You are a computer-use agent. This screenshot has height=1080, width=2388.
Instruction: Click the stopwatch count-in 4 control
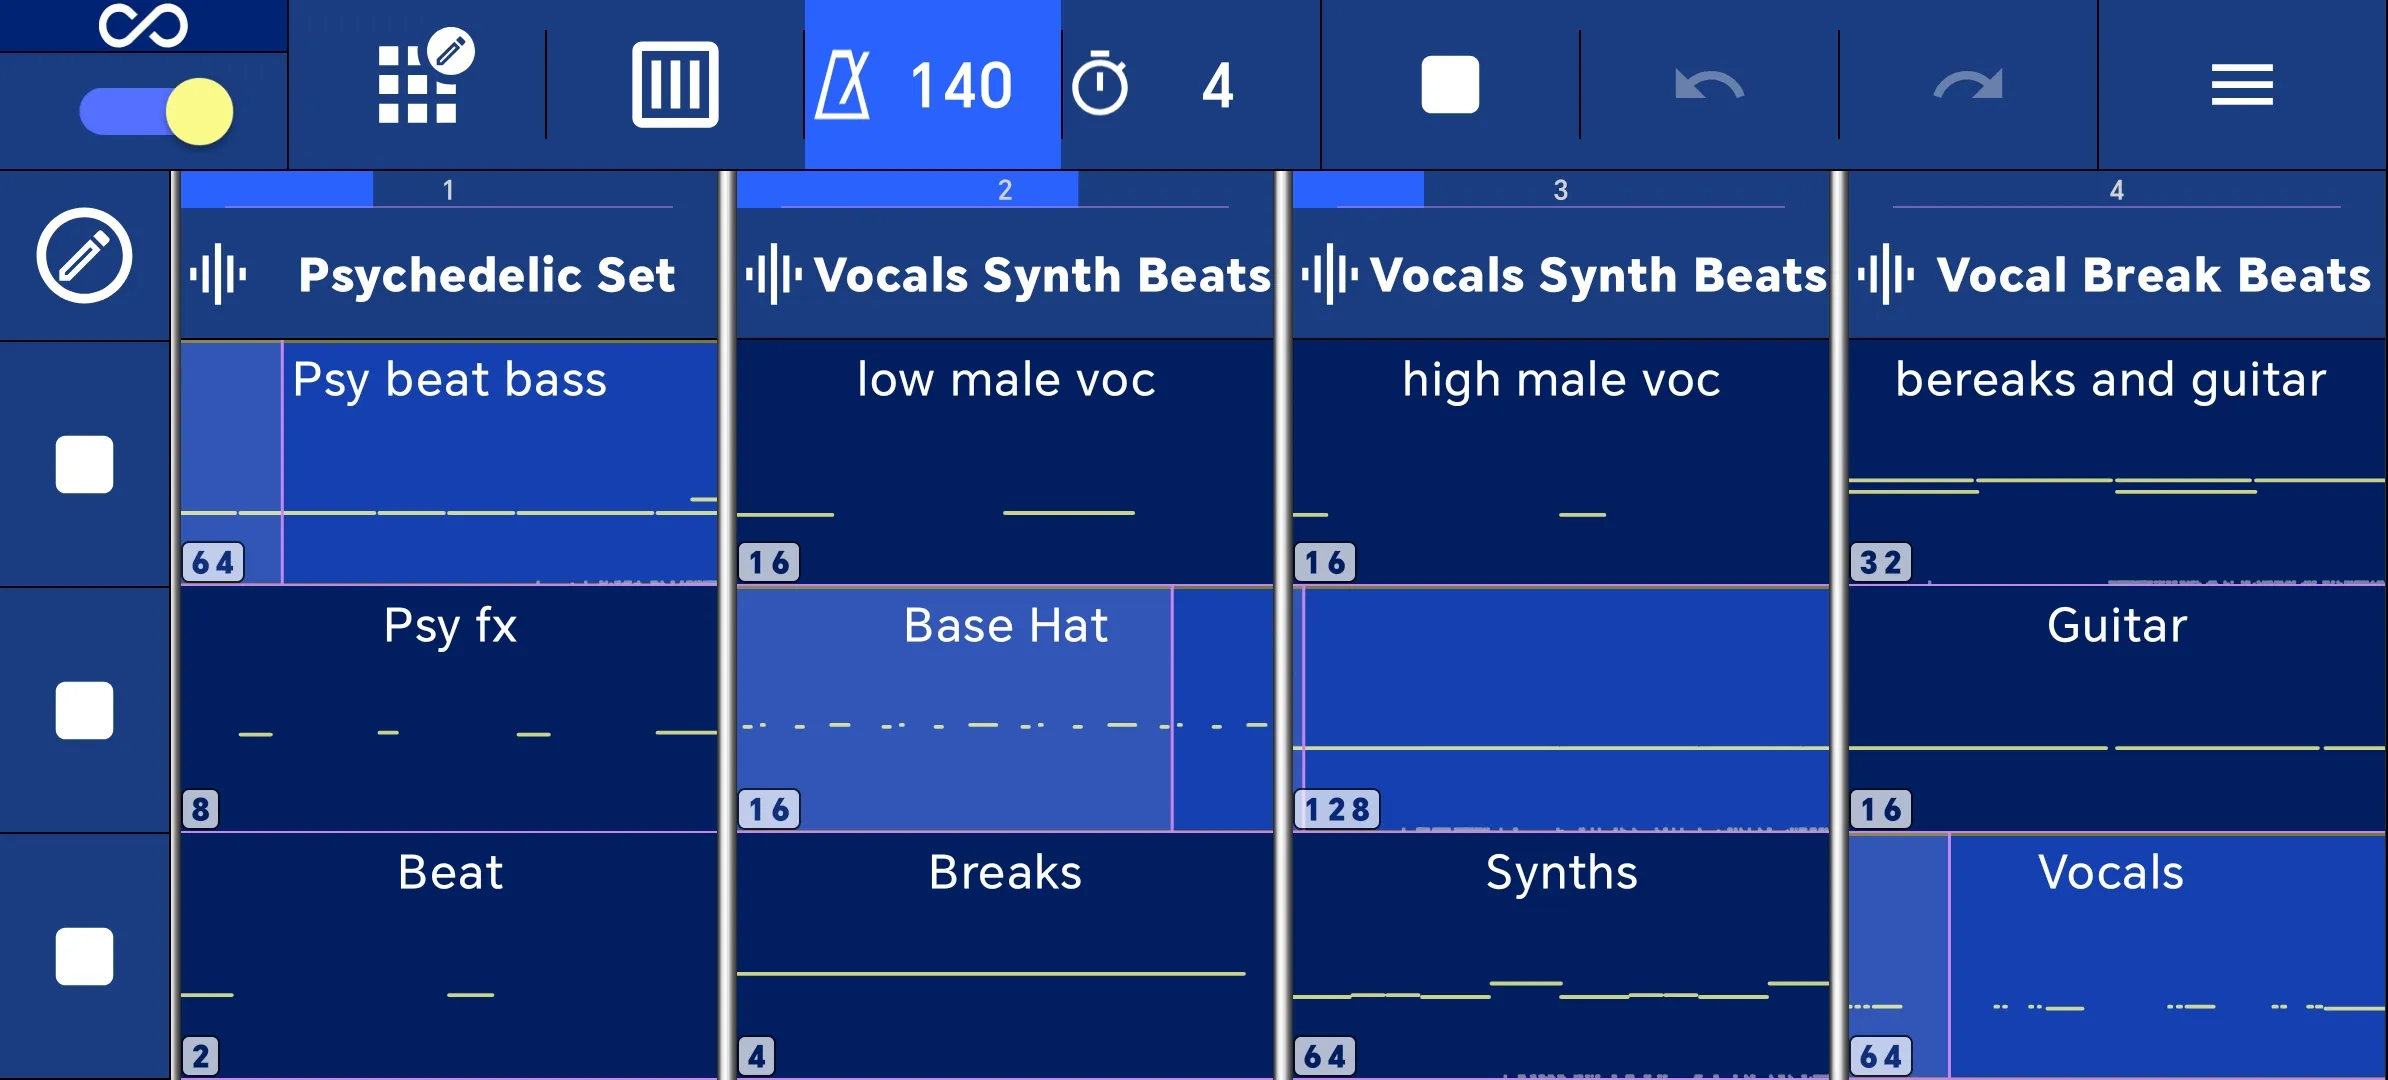[1190, 85]
